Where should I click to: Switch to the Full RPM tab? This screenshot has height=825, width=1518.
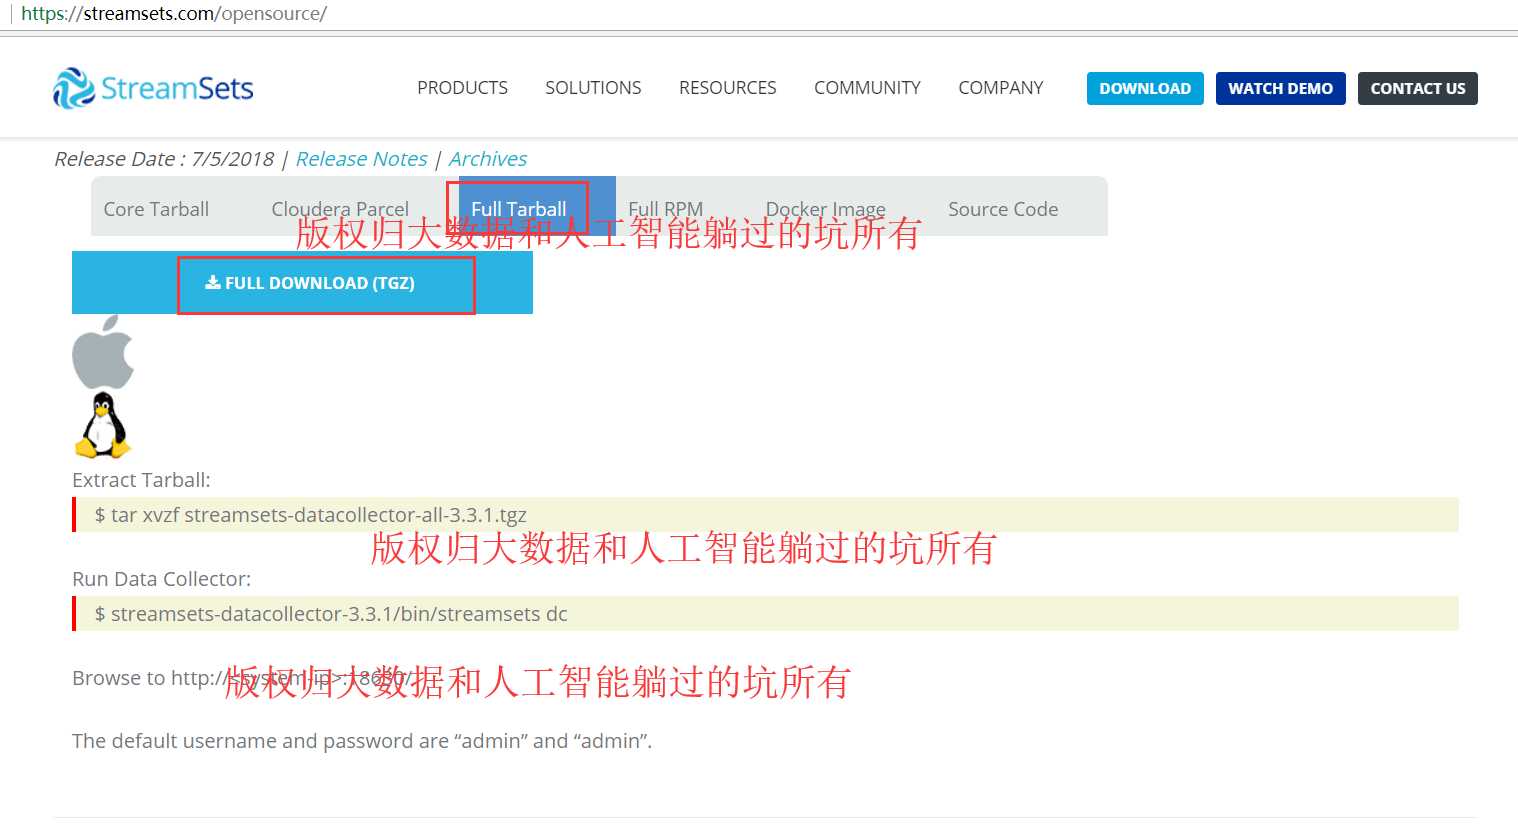[665, 209]
